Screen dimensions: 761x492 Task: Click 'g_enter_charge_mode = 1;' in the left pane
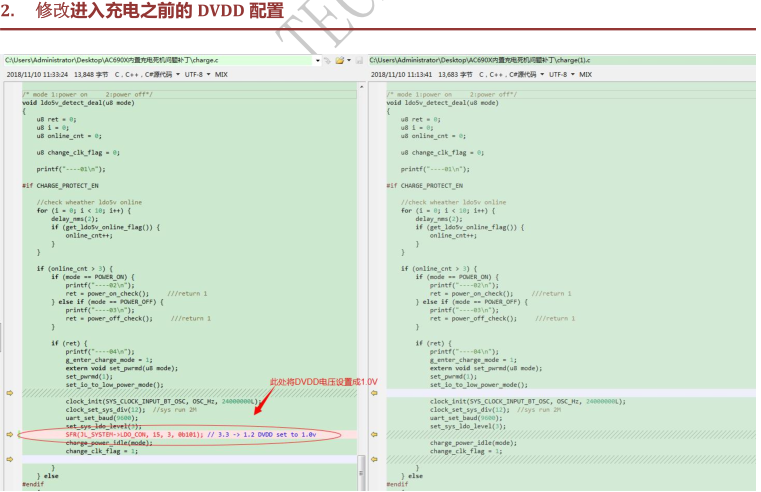[109, 360]
